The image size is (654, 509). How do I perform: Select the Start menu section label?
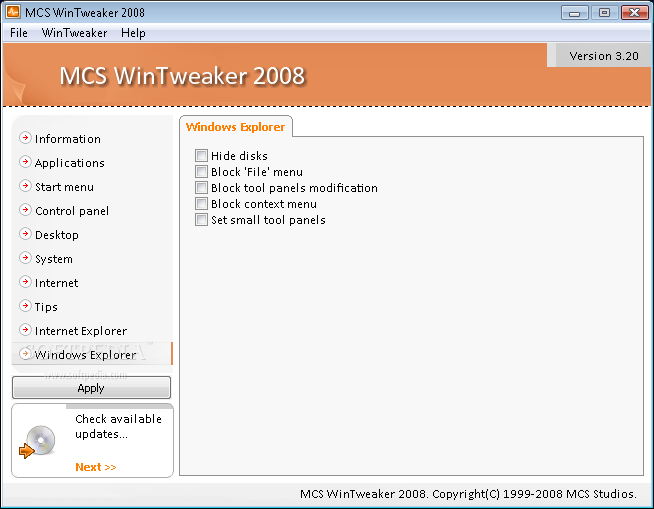pos(64,187)
